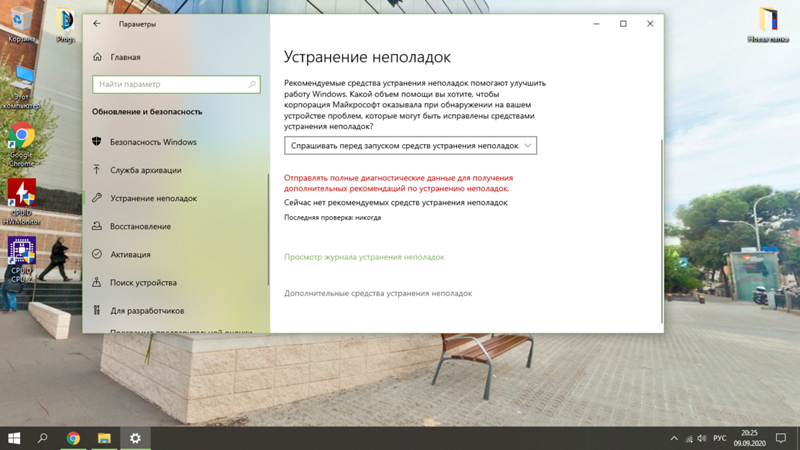
Task: Open Поиск устройства section
Action: (143, 282)
